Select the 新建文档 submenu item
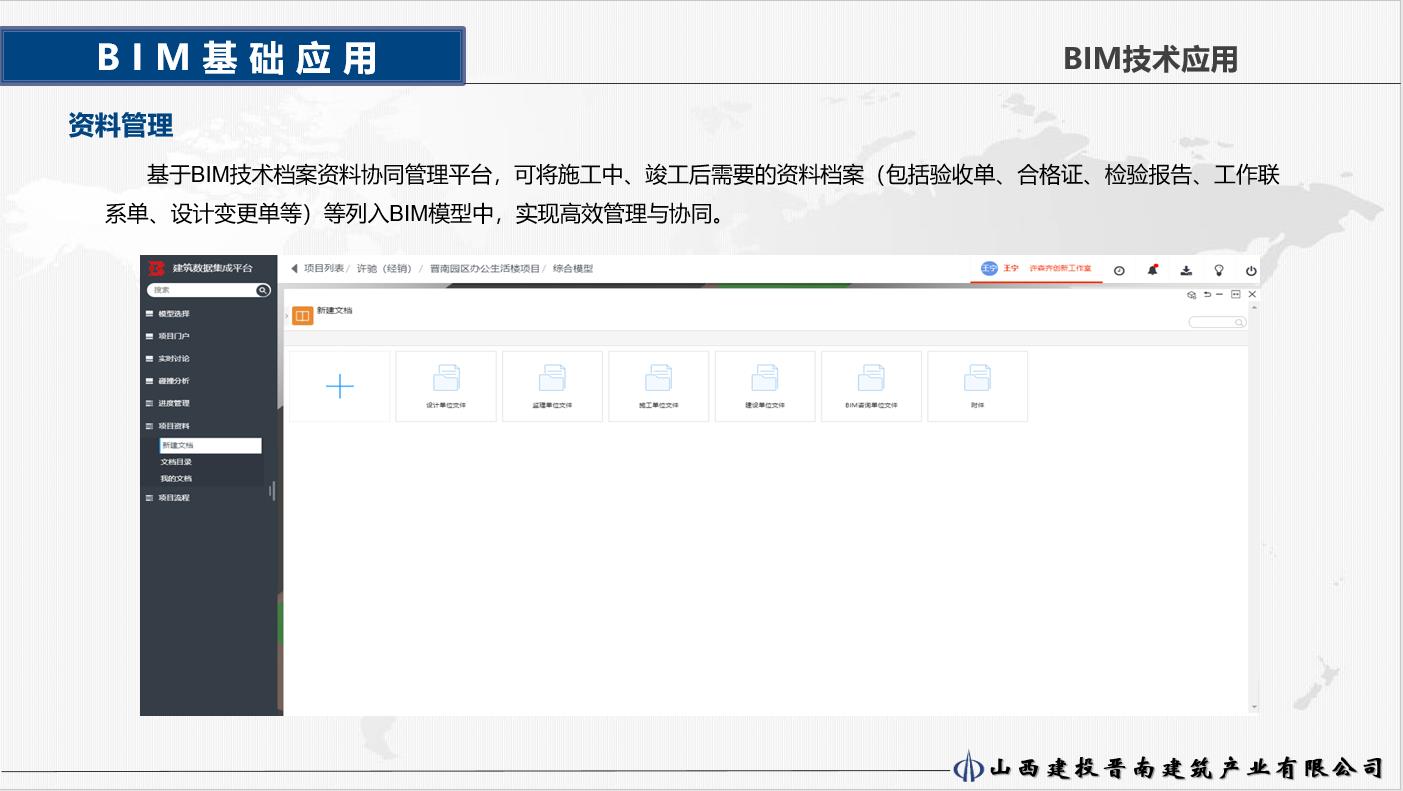 [210, 446]
